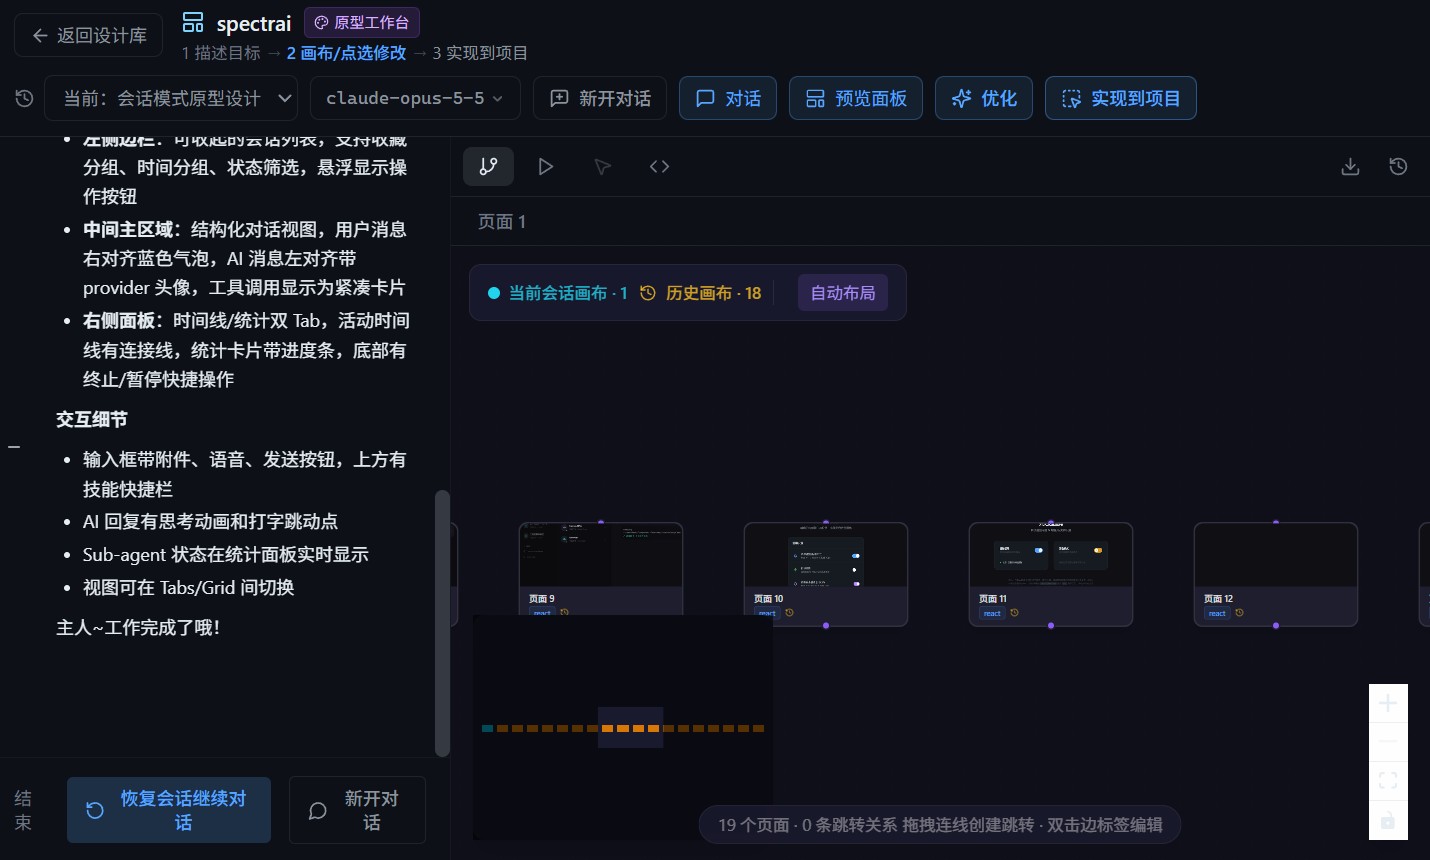Click the bottom connector dot of 页面 12
This screenshot has width=1430, height=860.
point(1276,626)
